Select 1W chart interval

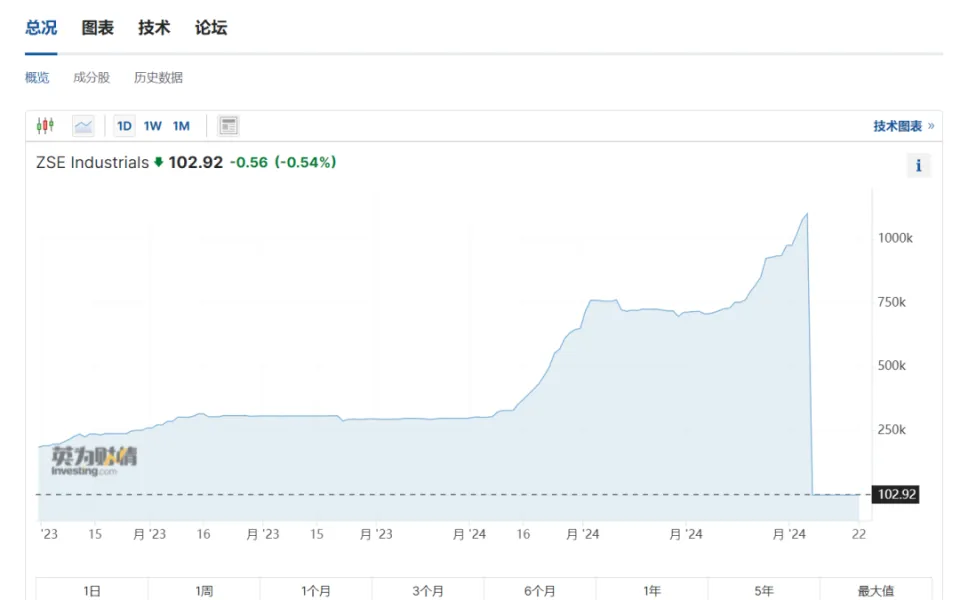point(152,126)
